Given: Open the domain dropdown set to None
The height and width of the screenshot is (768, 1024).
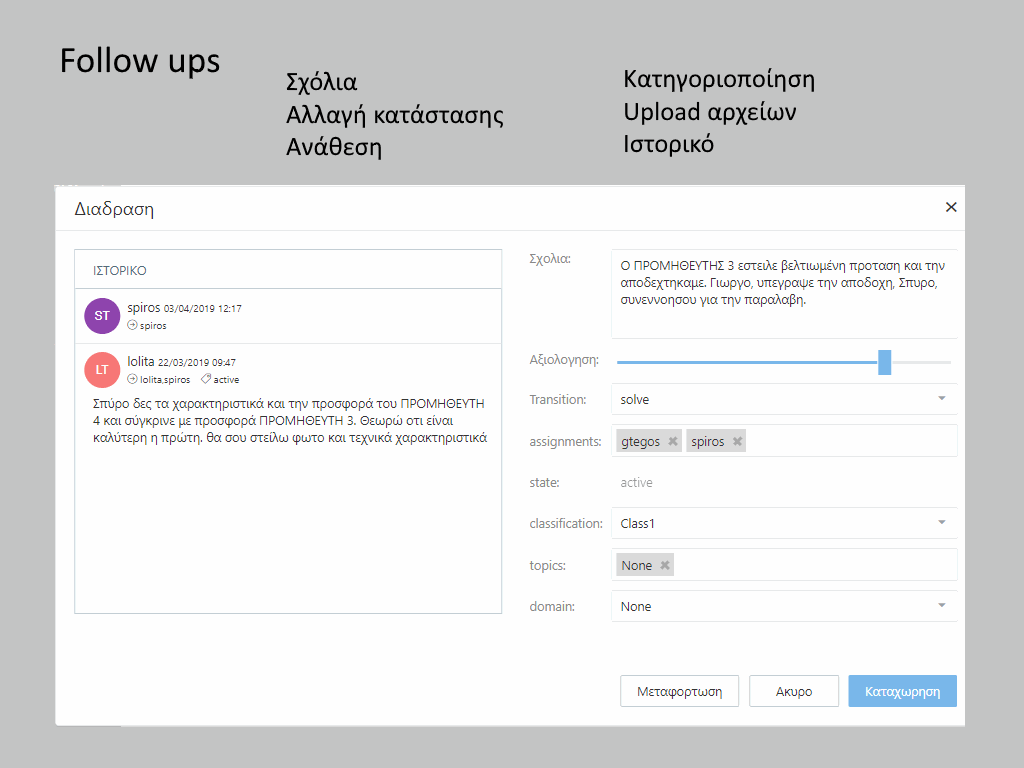Looking at the screenshot, I should 782,606.
